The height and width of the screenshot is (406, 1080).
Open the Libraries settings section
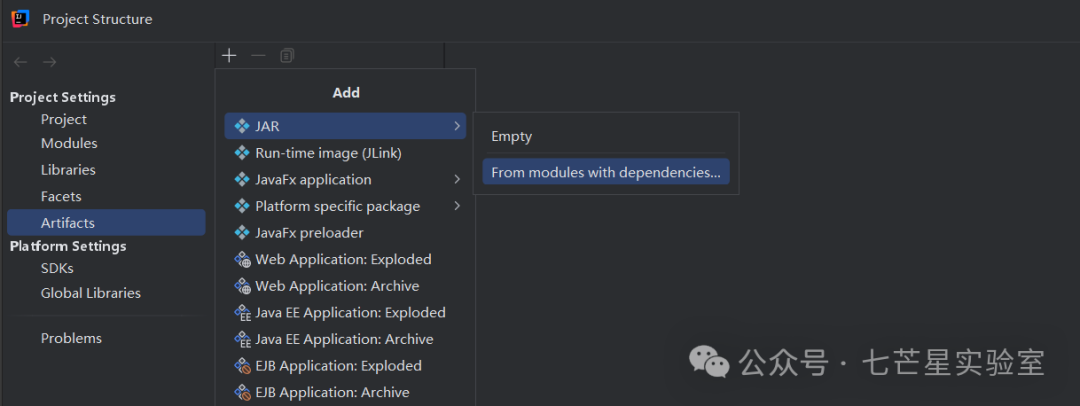click(68, 170)
